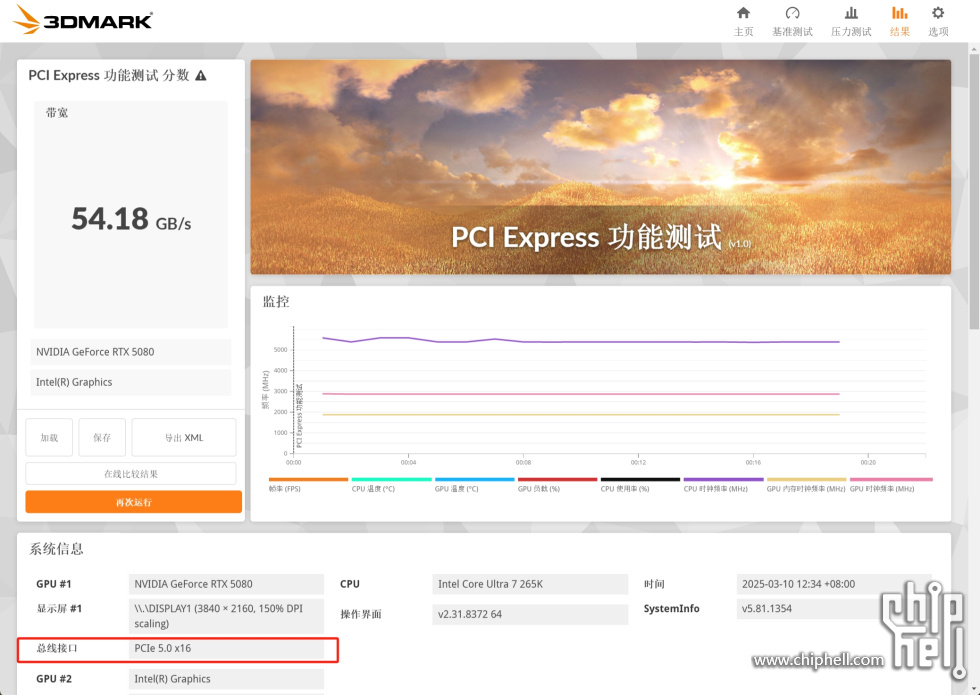Image resolution: width=980 pixels, height=695 pixels.
Task: Toggle the GPU 内存时钟频率 yellow legend
Action: (x=806, y=479)
